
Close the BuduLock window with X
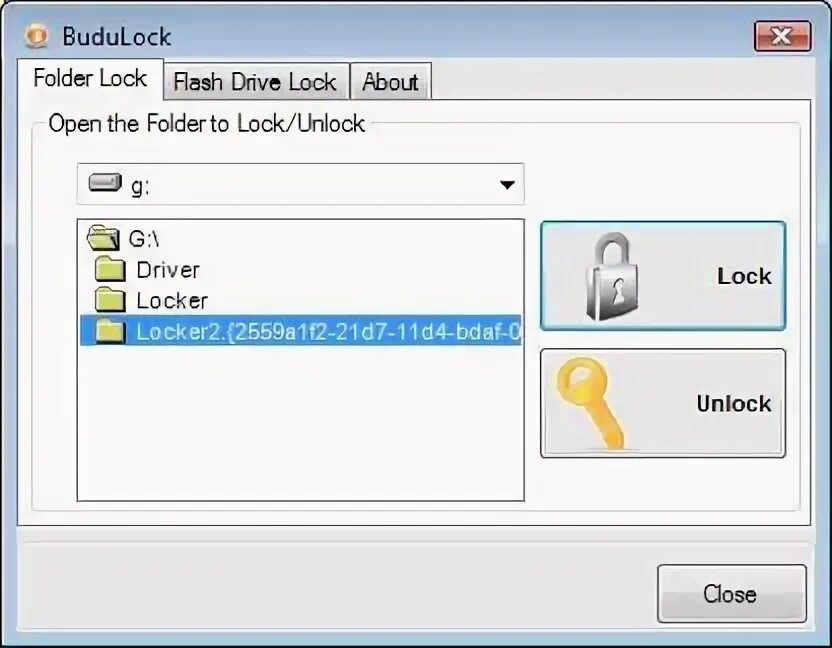pos(782,36)
